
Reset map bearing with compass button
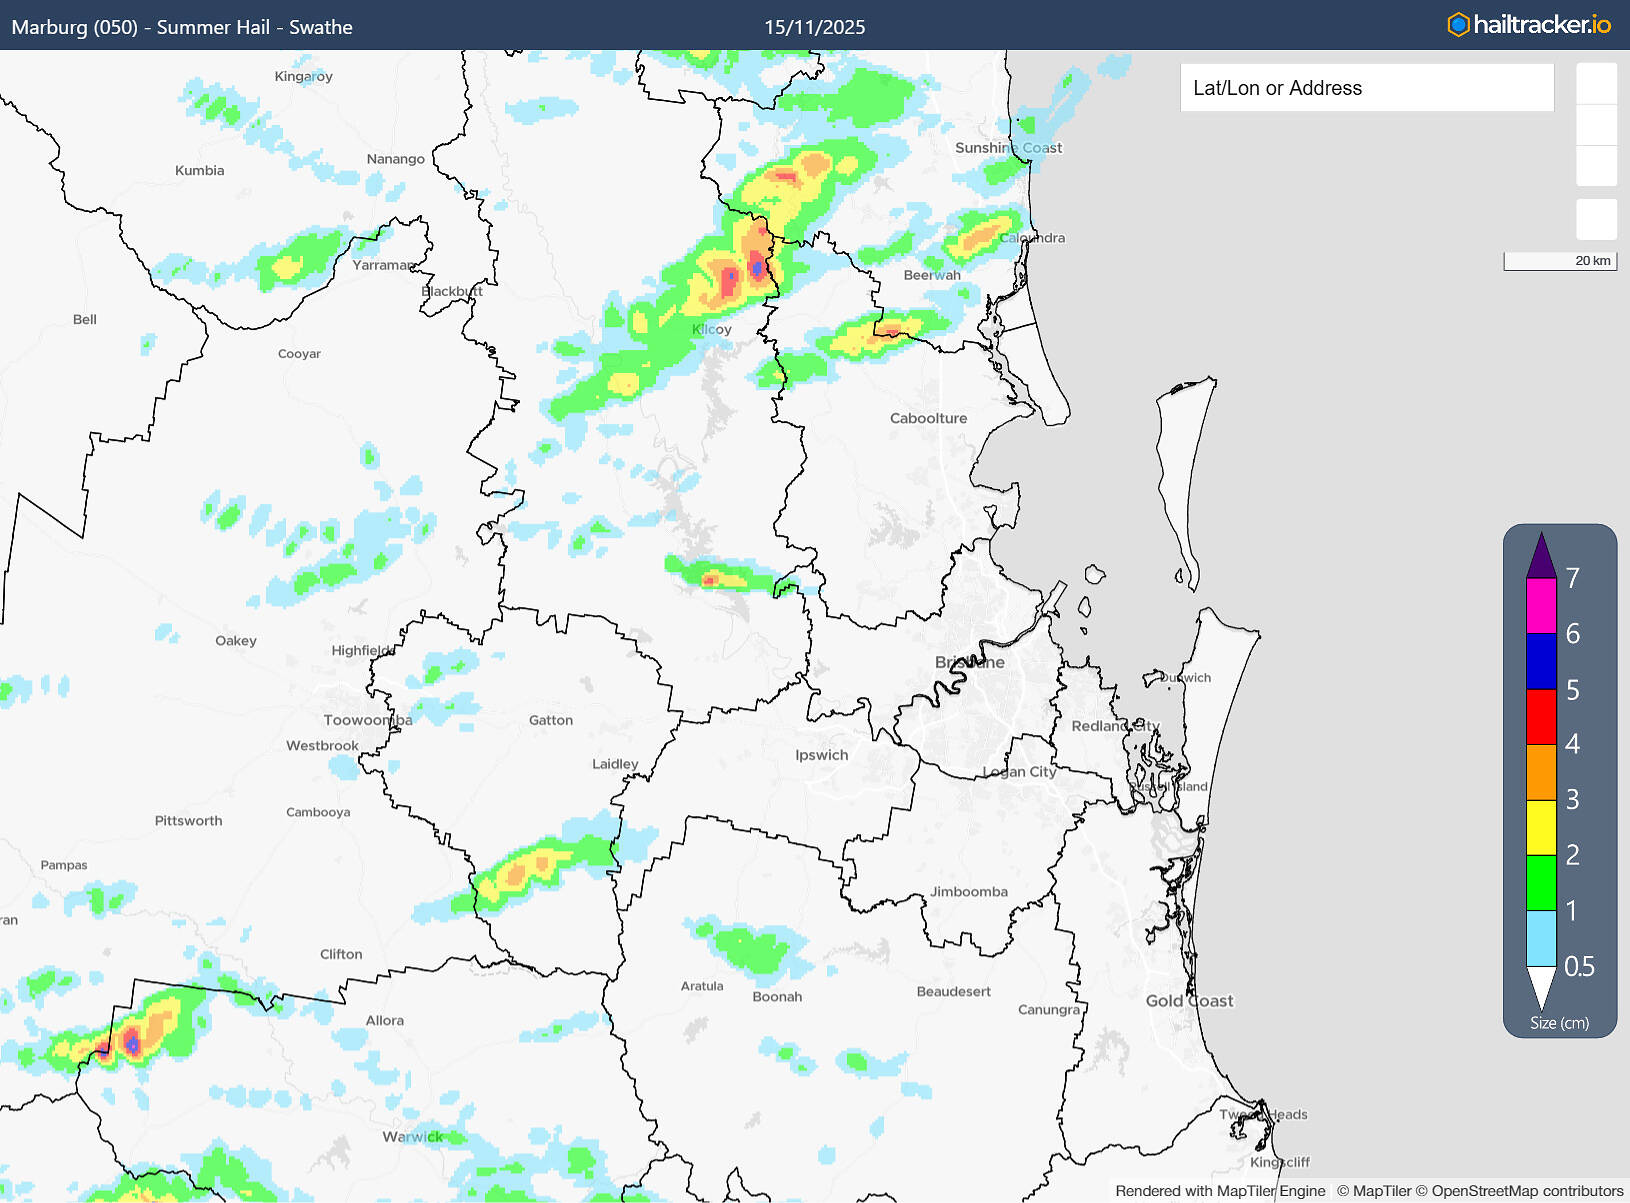point(1596,166)
